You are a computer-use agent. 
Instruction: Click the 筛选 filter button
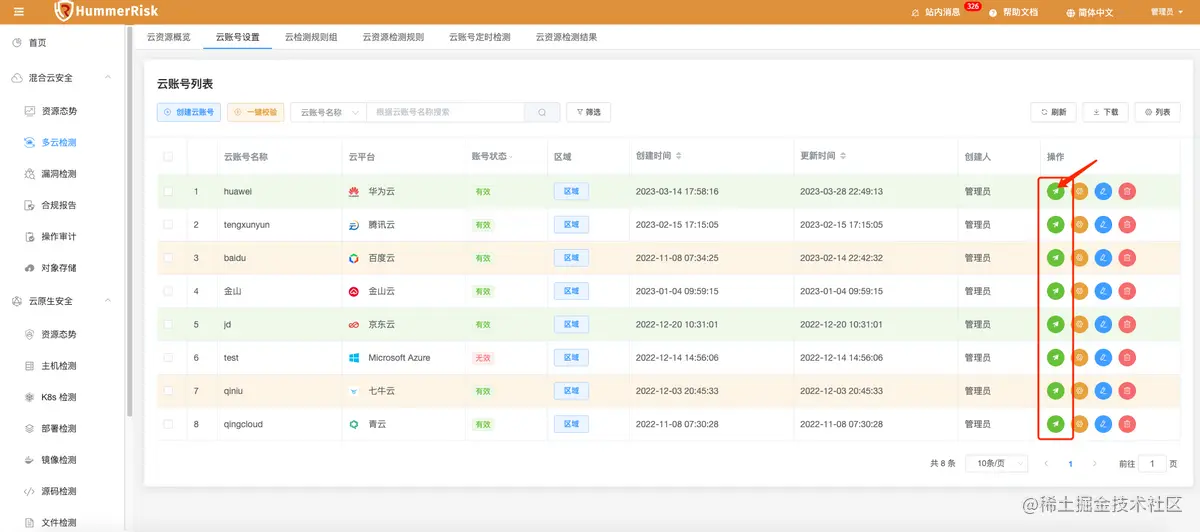588,112
